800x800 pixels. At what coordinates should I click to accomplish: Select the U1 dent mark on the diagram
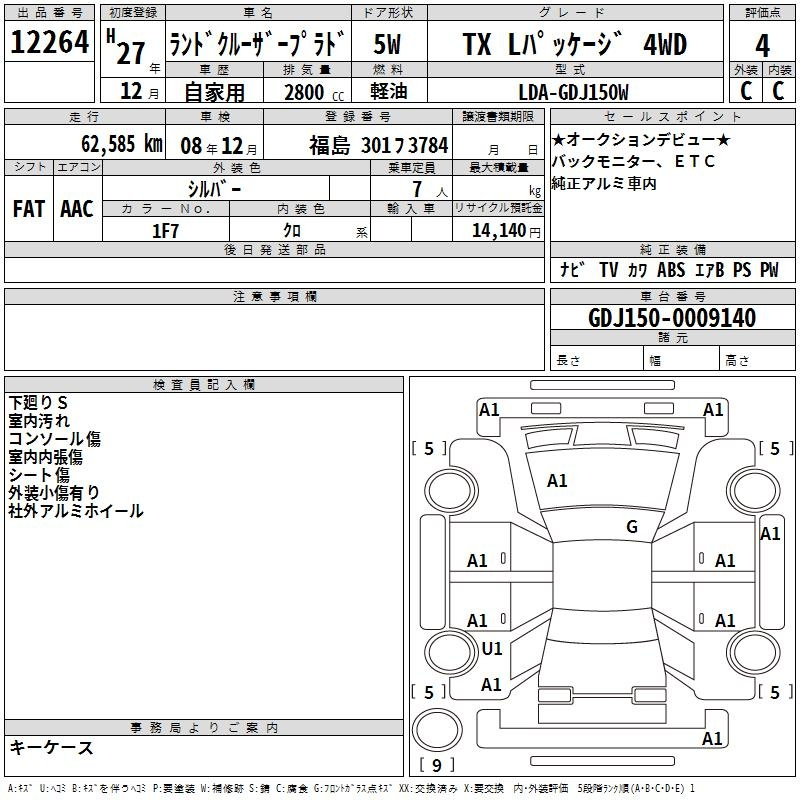492,649
